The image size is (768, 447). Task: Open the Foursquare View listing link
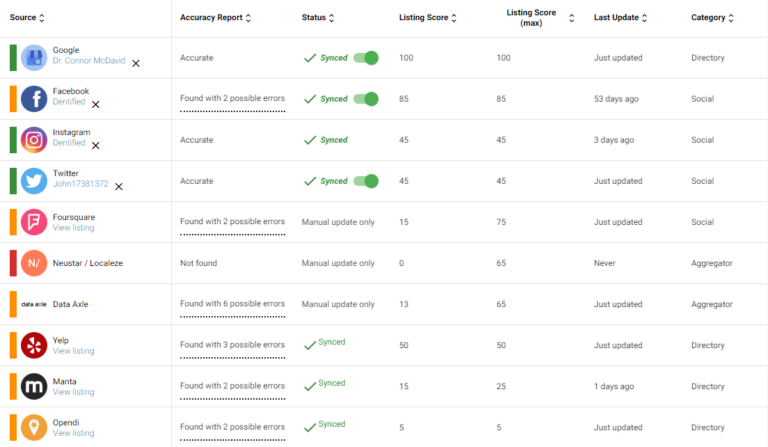point(73,228)
